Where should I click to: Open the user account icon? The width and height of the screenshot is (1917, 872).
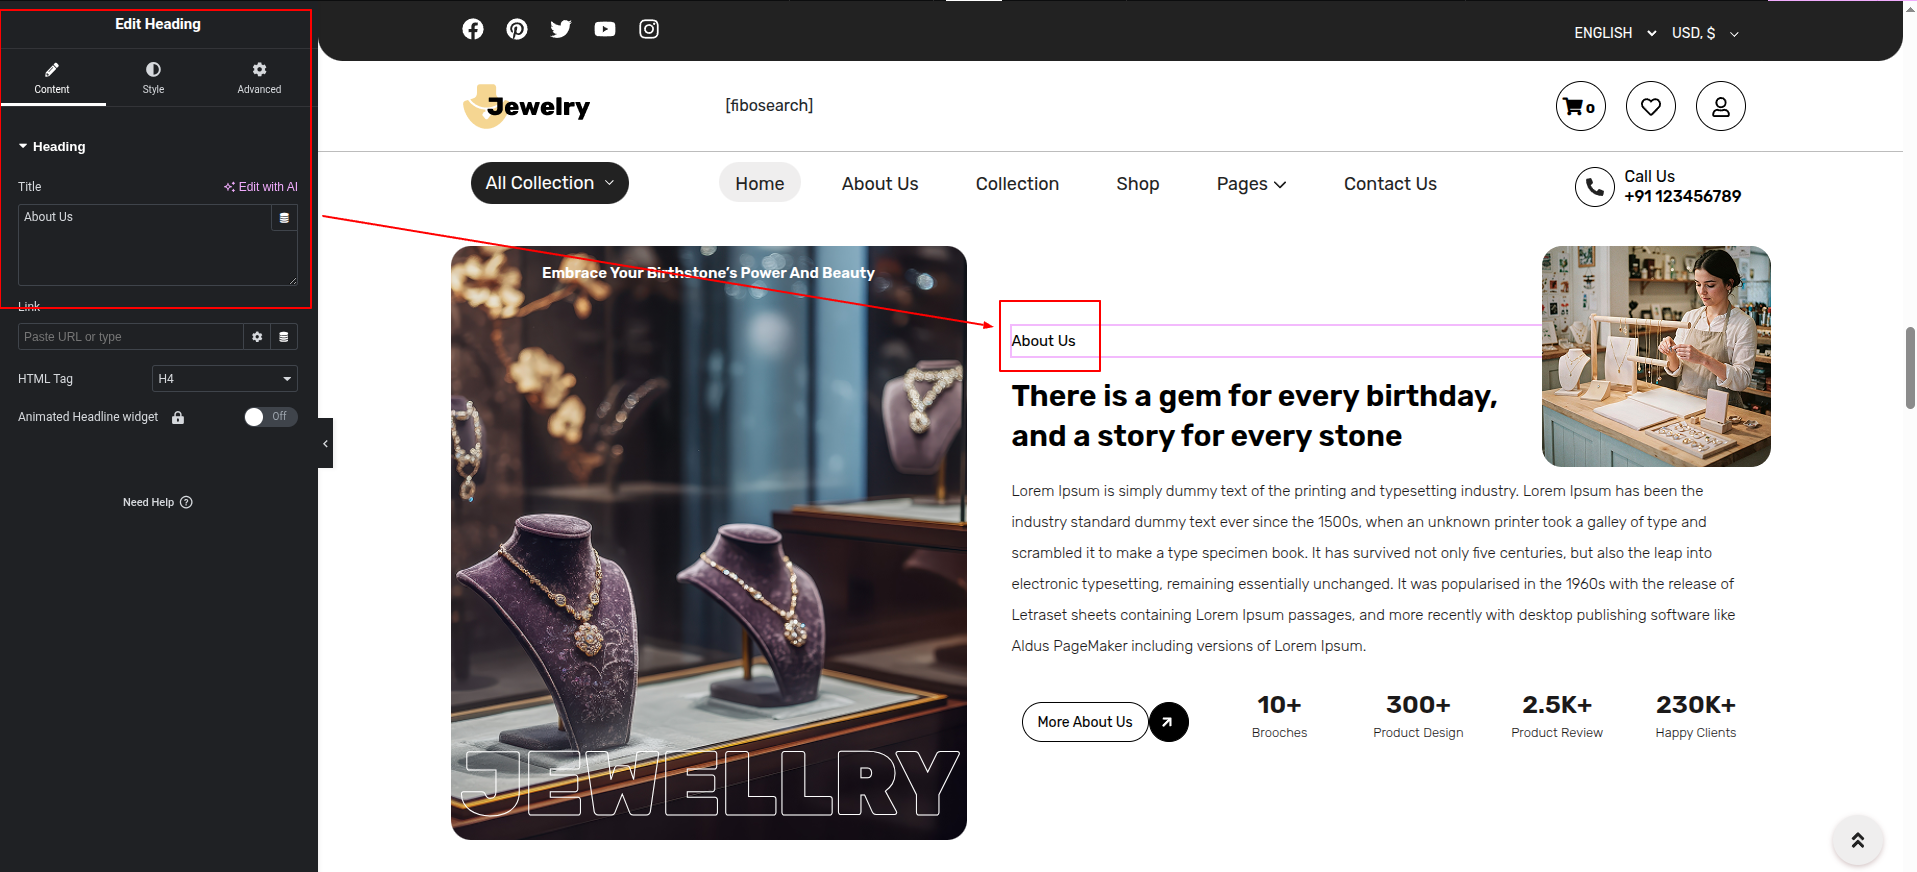click(x=1720, y=106)
